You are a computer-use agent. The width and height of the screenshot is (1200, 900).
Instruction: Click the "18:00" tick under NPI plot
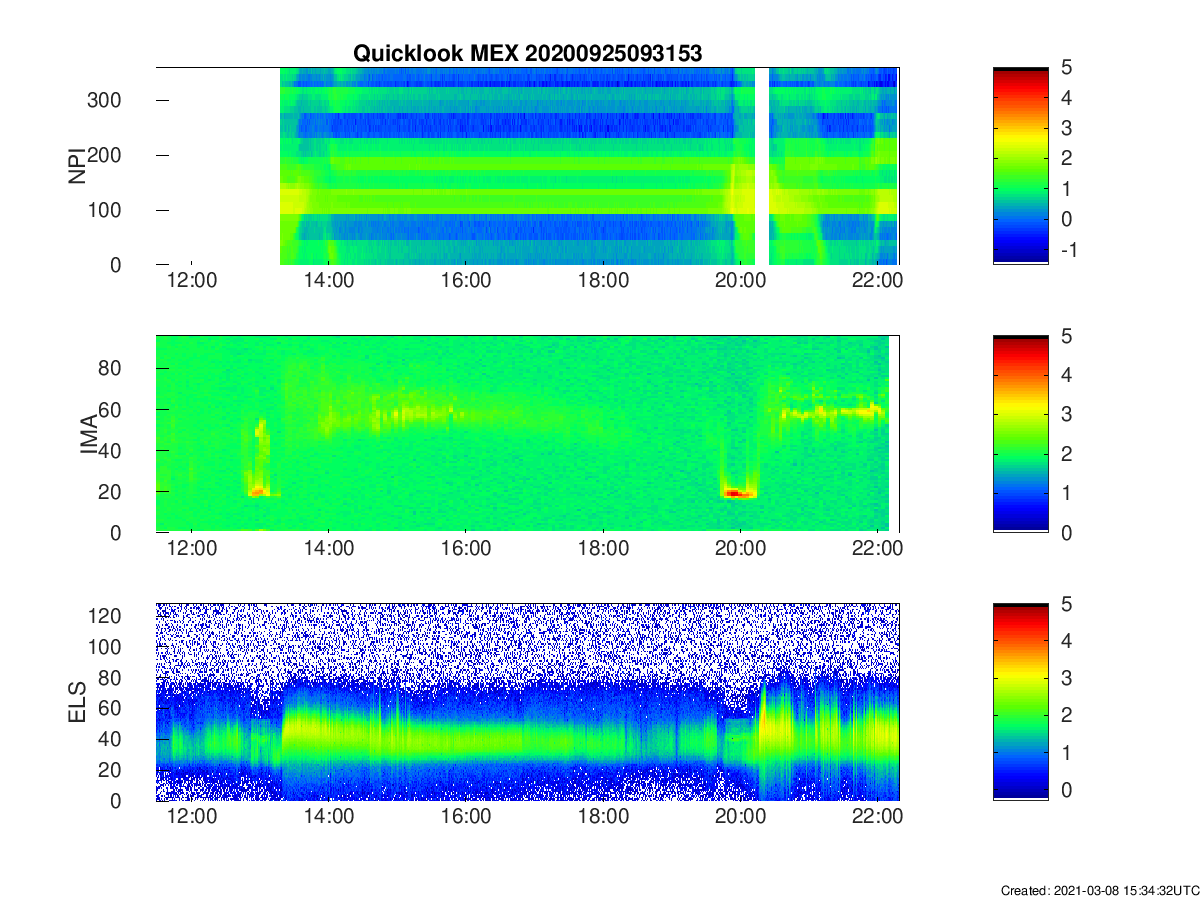[603, 281]
